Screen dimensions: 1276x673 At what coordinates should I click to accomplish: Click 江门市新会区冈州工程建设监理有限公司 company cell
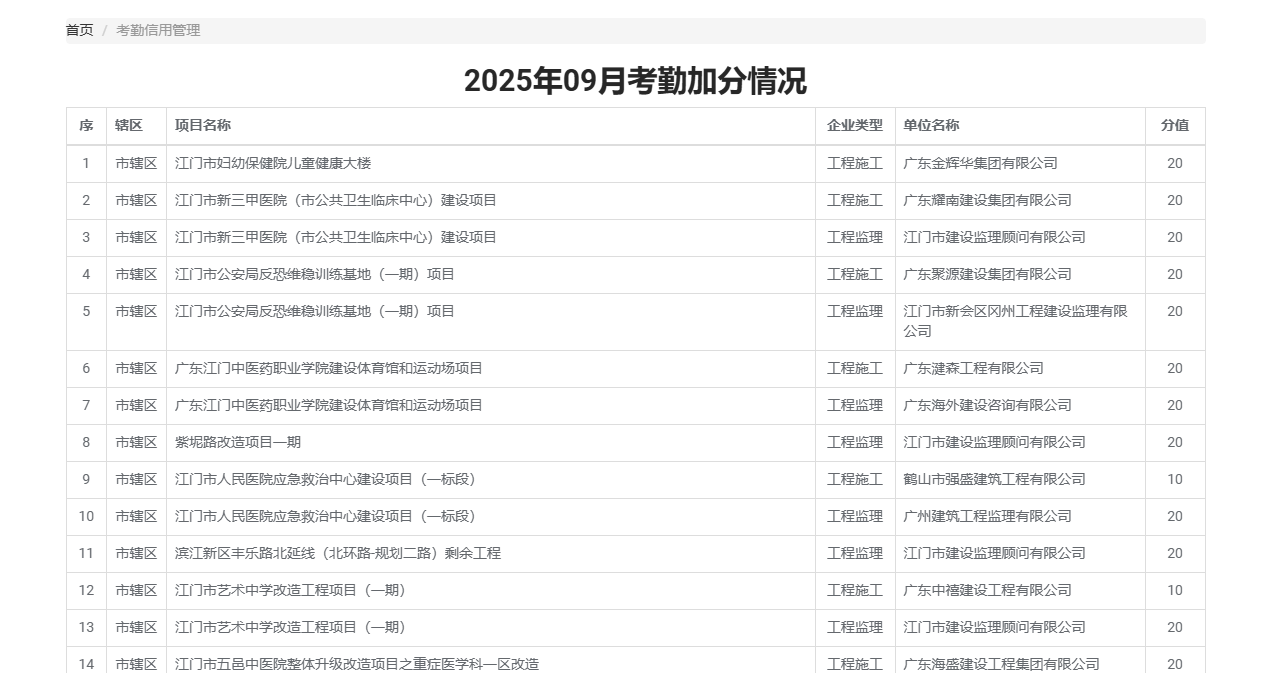1015,321
